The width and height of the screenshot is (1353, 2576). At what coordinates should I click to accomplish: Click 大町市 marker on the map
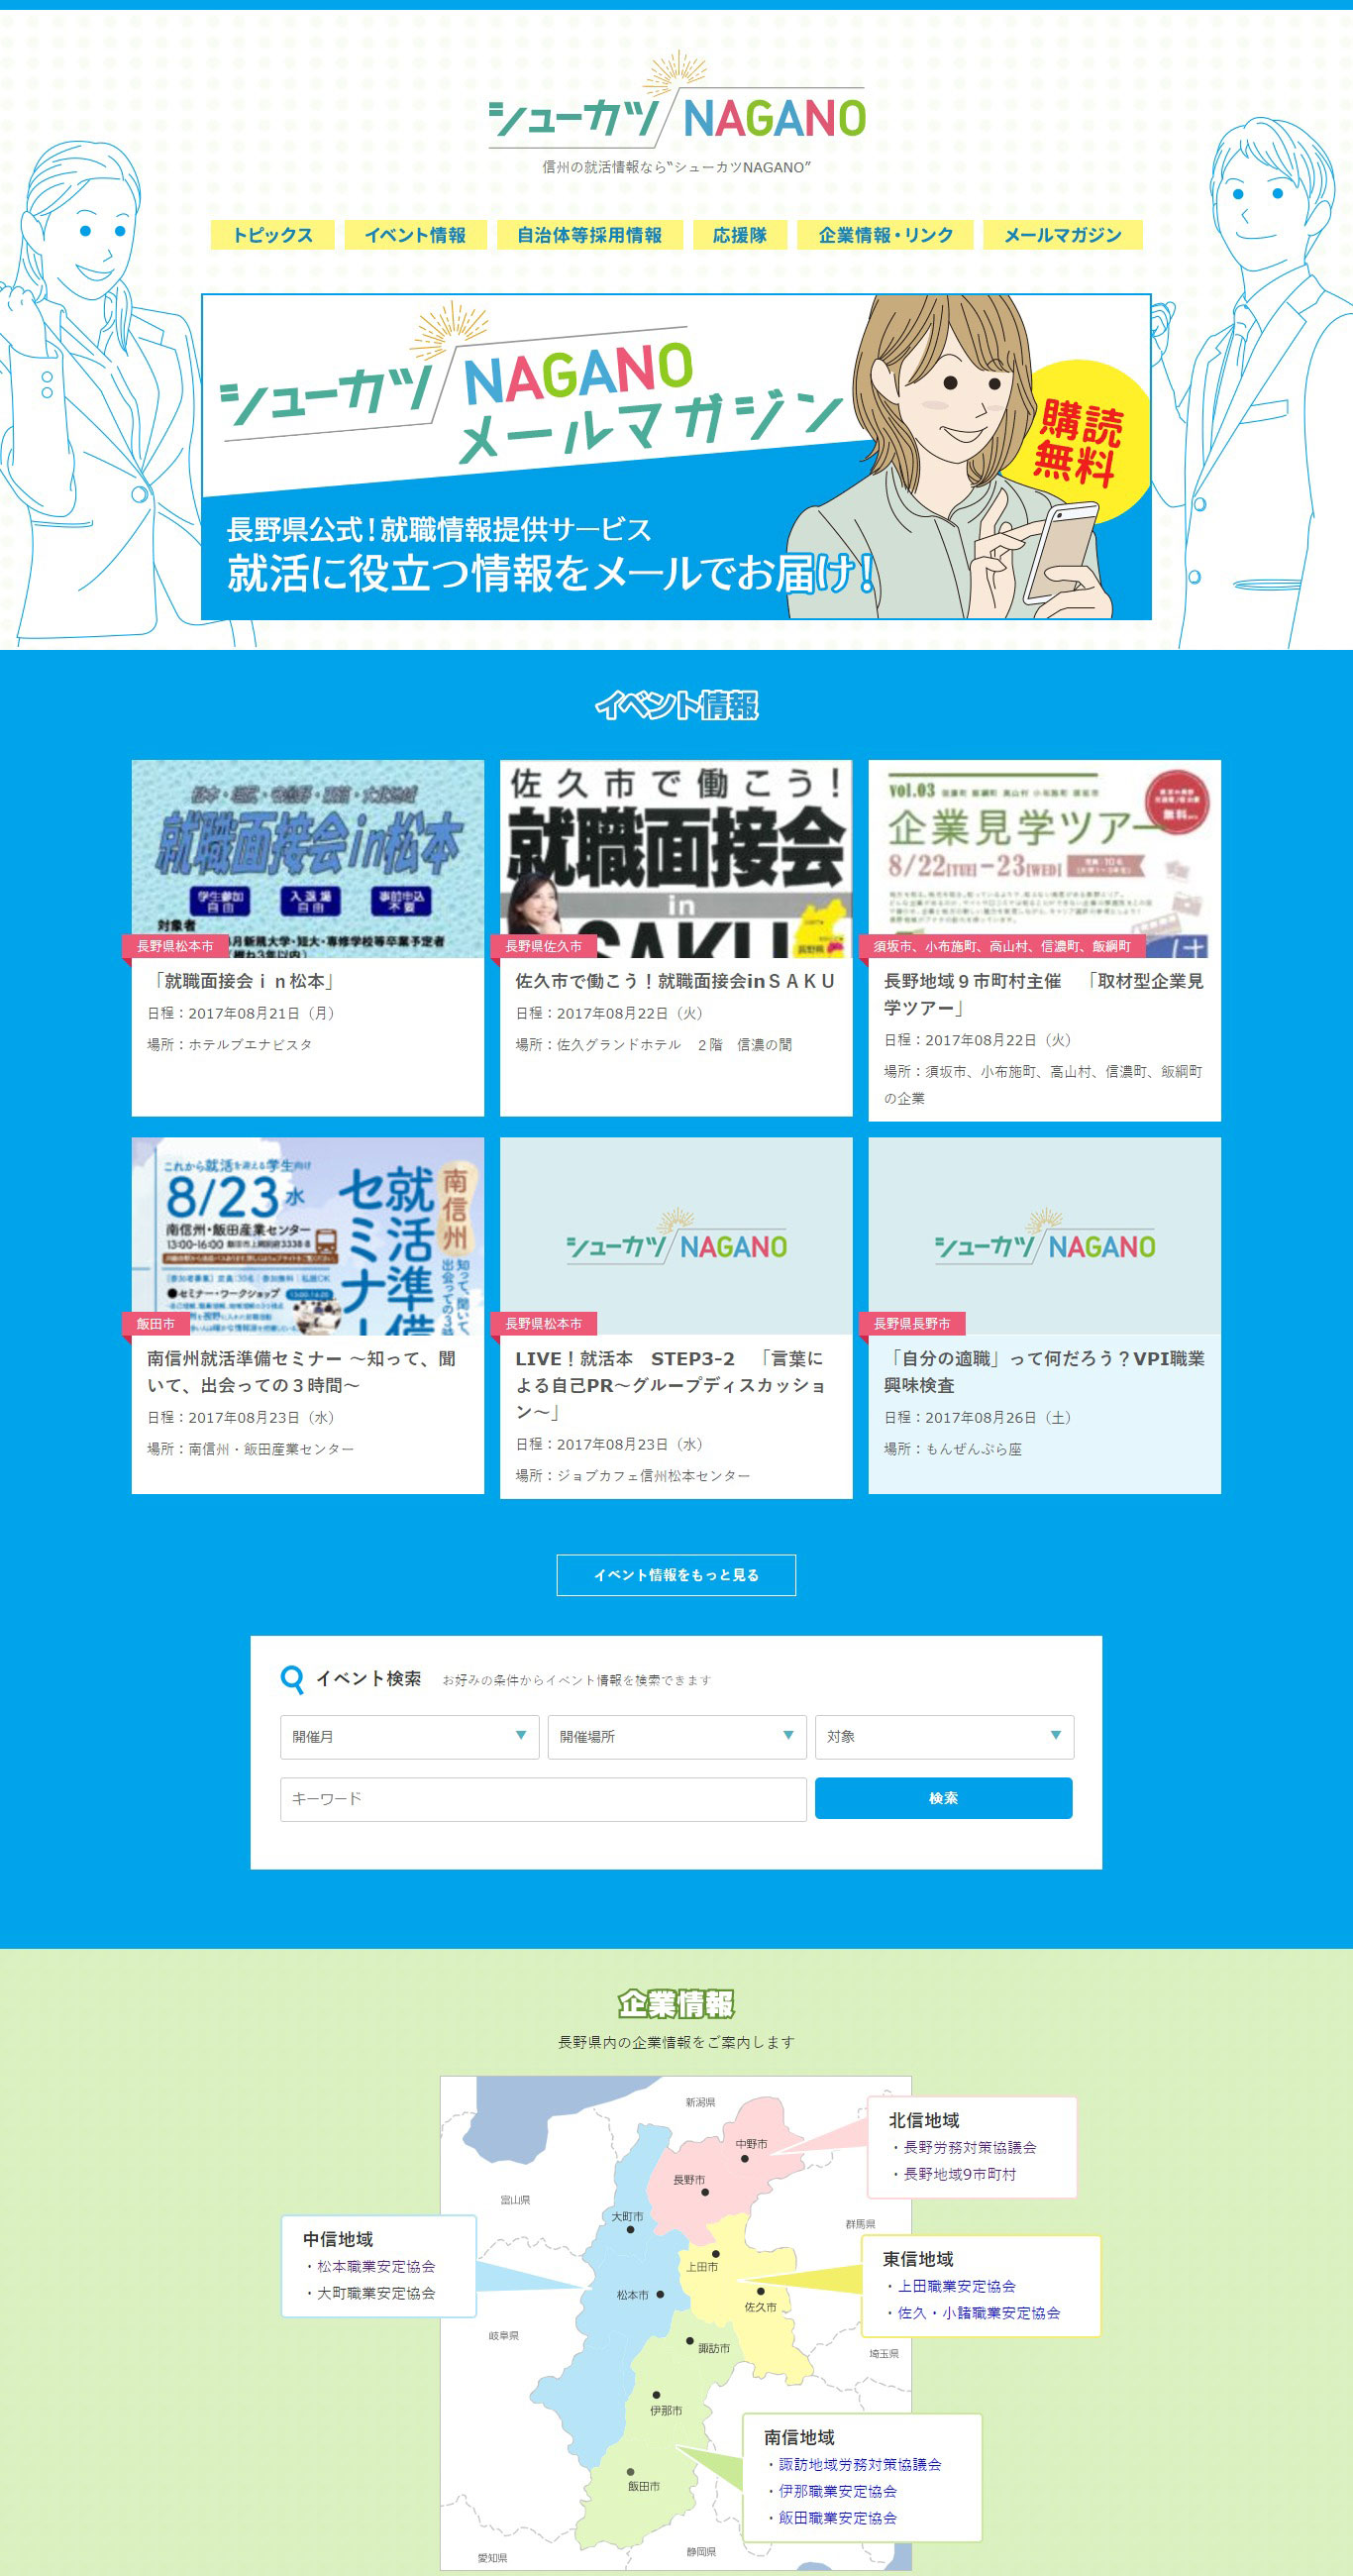pyautogui.click(x=630, y=2229)
